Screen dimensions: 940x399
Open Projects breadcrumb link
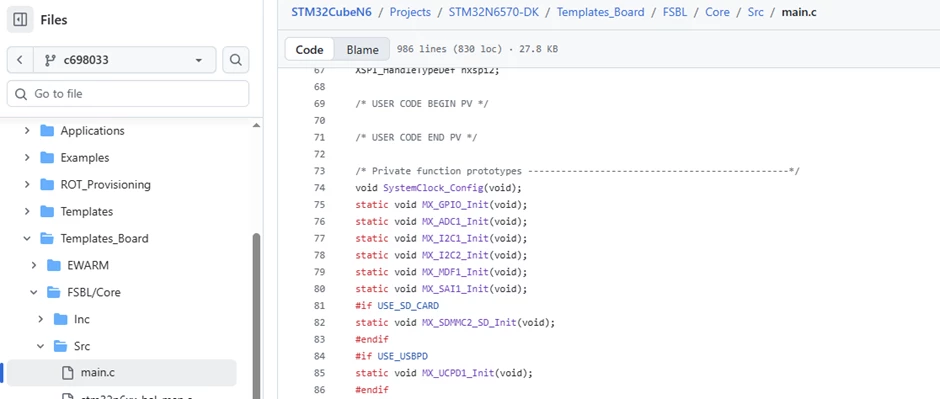click(410, 12)
